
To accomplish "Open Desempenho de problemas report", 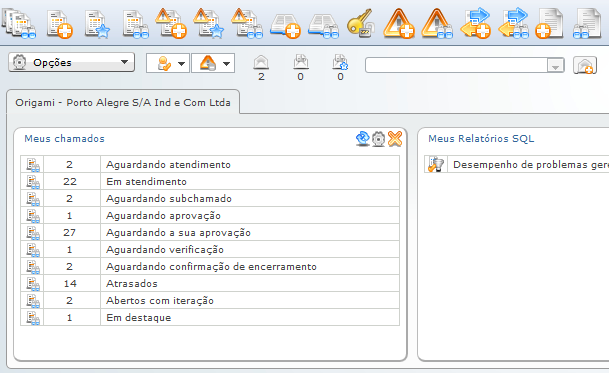I will tap(531, 165).
